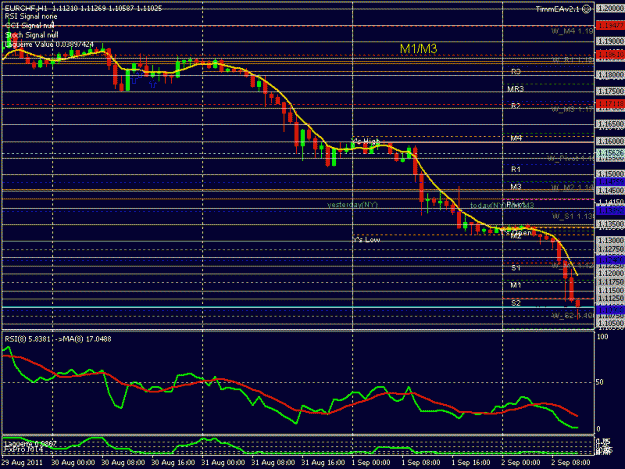The height and width of the screenshot is (469, 625).
Task: Click the 1.13000 price axis label
Action: point(610,241)
